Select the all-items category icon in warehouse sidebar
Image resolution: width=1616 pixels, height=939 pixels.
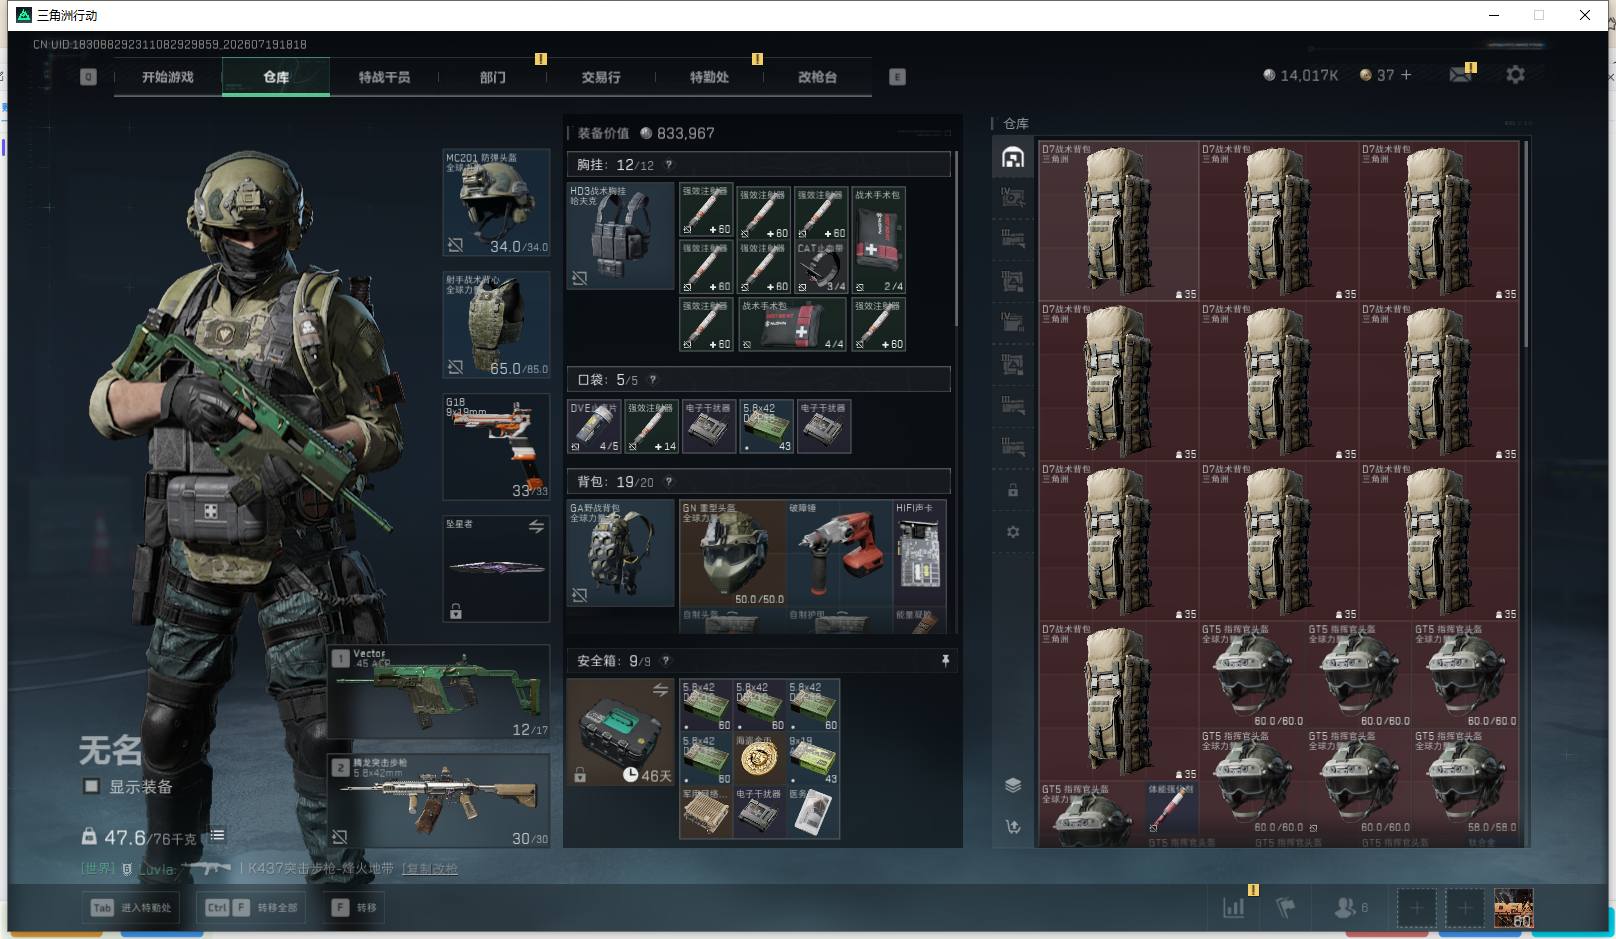(1013, 157)
